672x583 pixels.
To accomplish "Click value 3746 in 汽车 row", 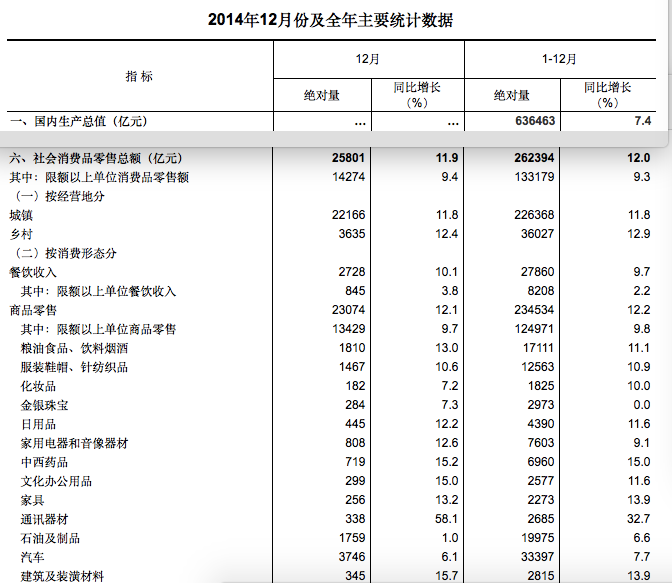I will 352,556.
